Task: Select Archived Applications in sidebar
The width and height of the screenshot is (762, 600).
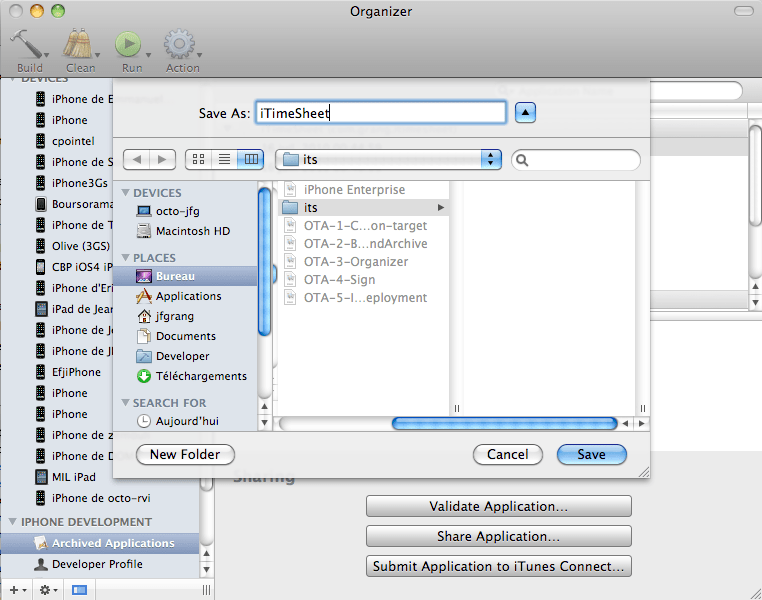Action: tap(112, 543)
